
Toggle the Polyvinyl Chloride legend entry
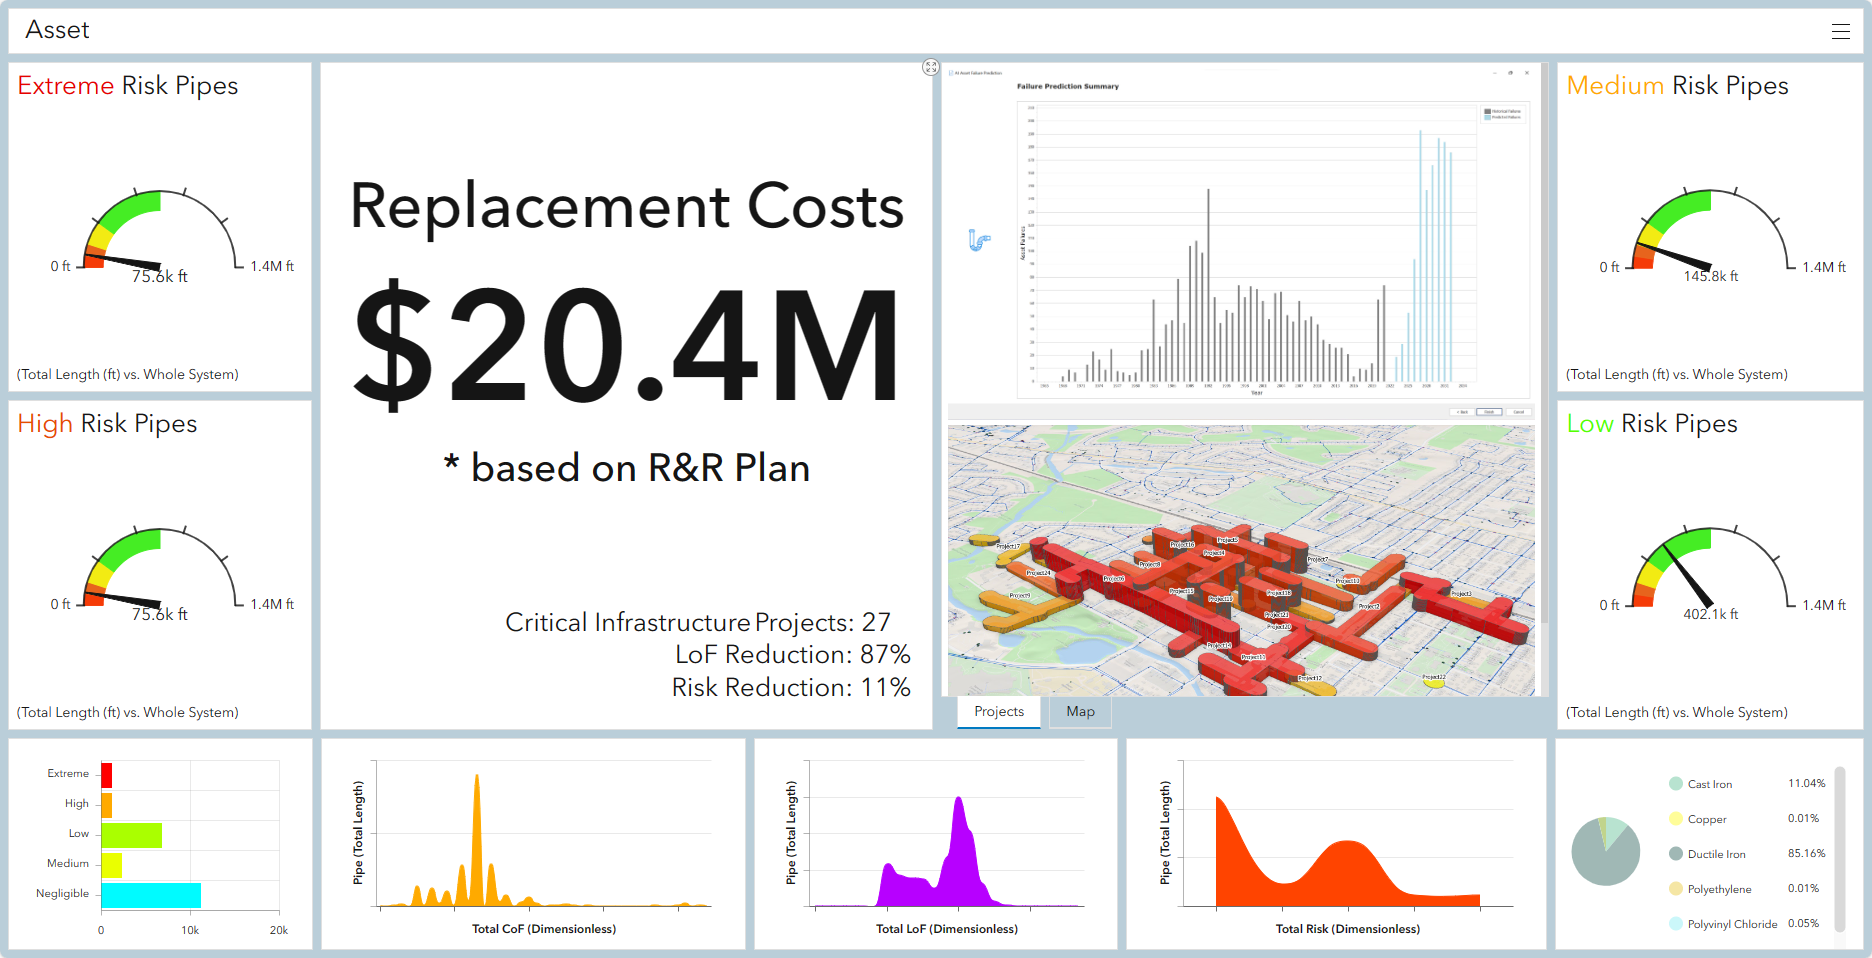click(x=1732, y=924)
